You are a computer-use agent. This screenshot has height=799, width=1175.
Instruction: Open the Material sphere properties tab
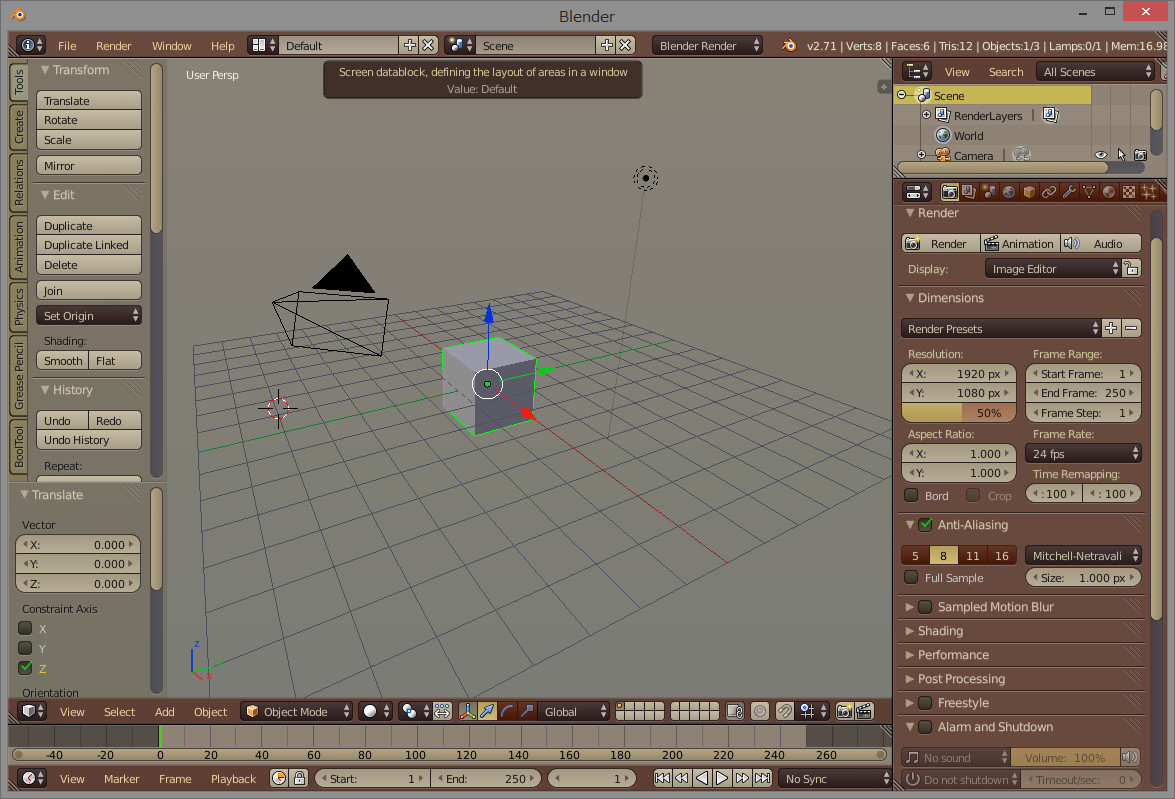(x=1109, y=192)
